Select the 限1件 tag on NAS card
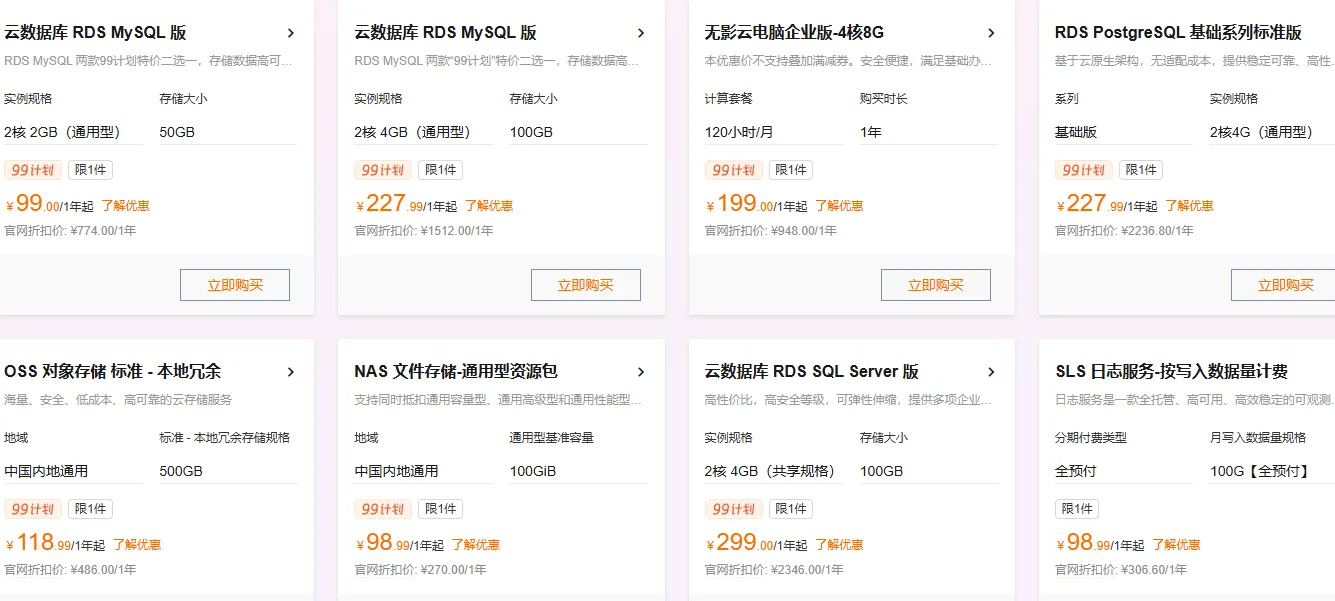Image resolution: width=1335 pixels, height=601 pixels. click(441, 508)
